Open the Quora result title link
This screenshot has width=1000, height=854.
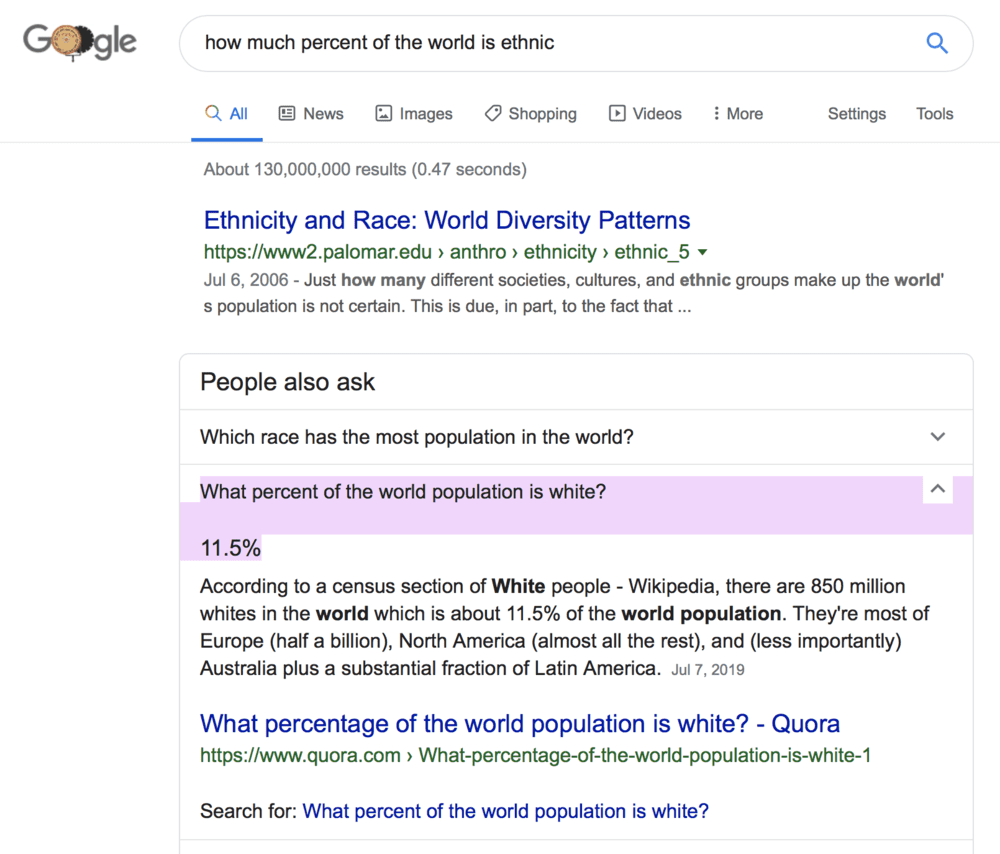pos(520,724)
